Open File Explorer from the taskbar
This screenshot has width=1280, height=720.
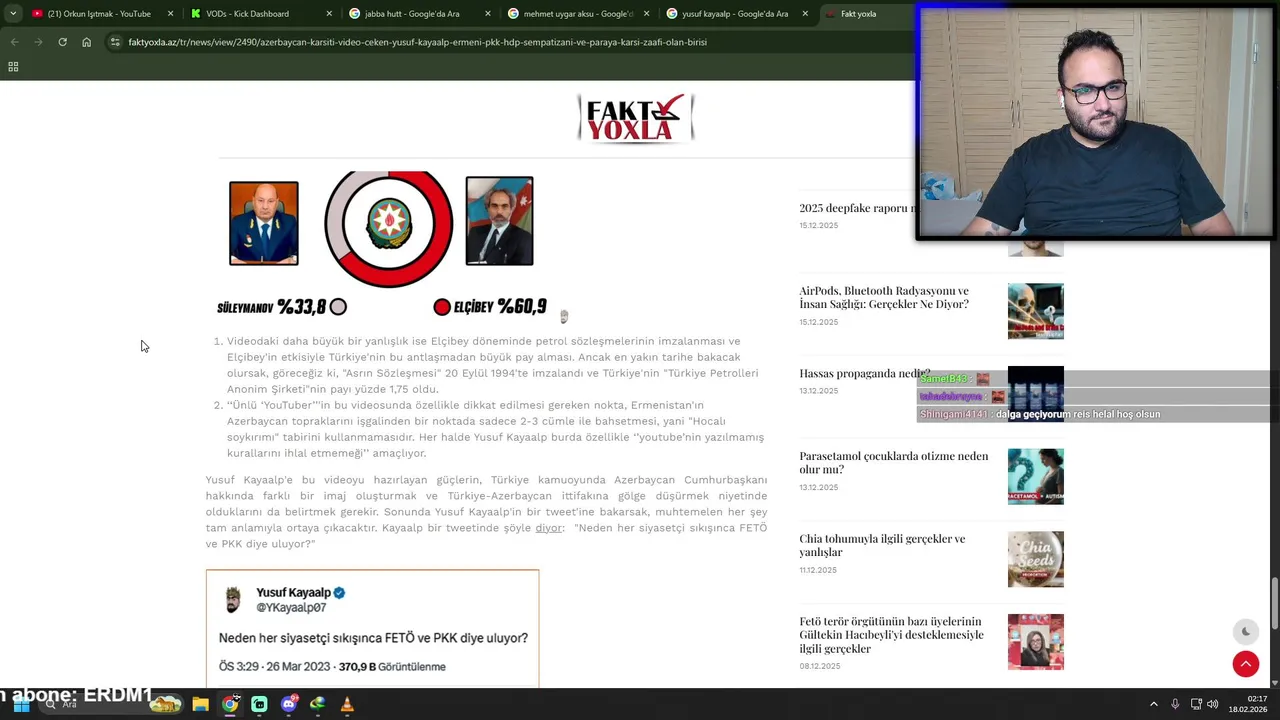click(200, 704)
